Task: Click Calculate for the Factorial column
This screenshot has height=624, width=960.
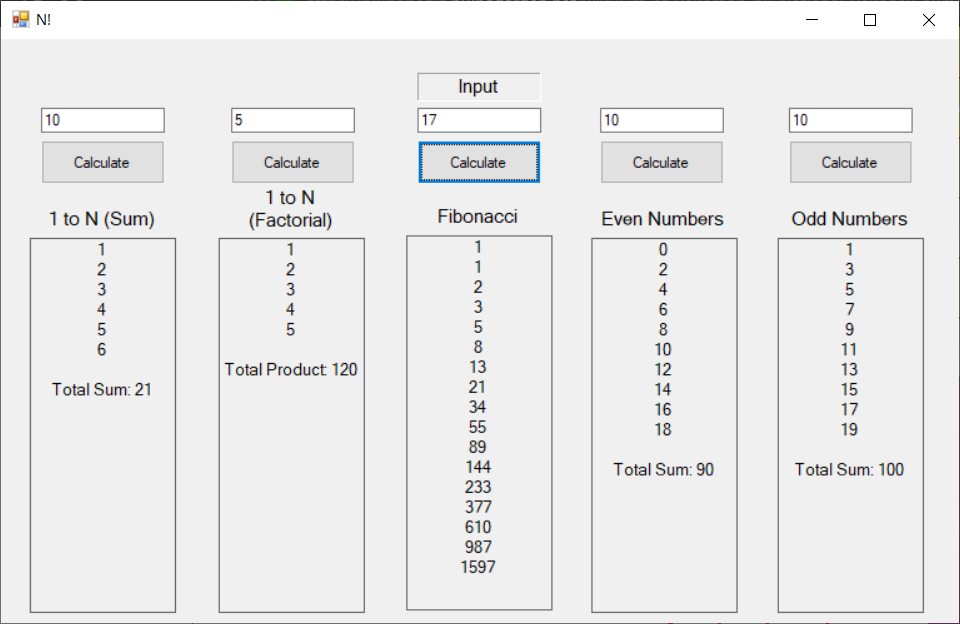Action: [x=293, y=162]
